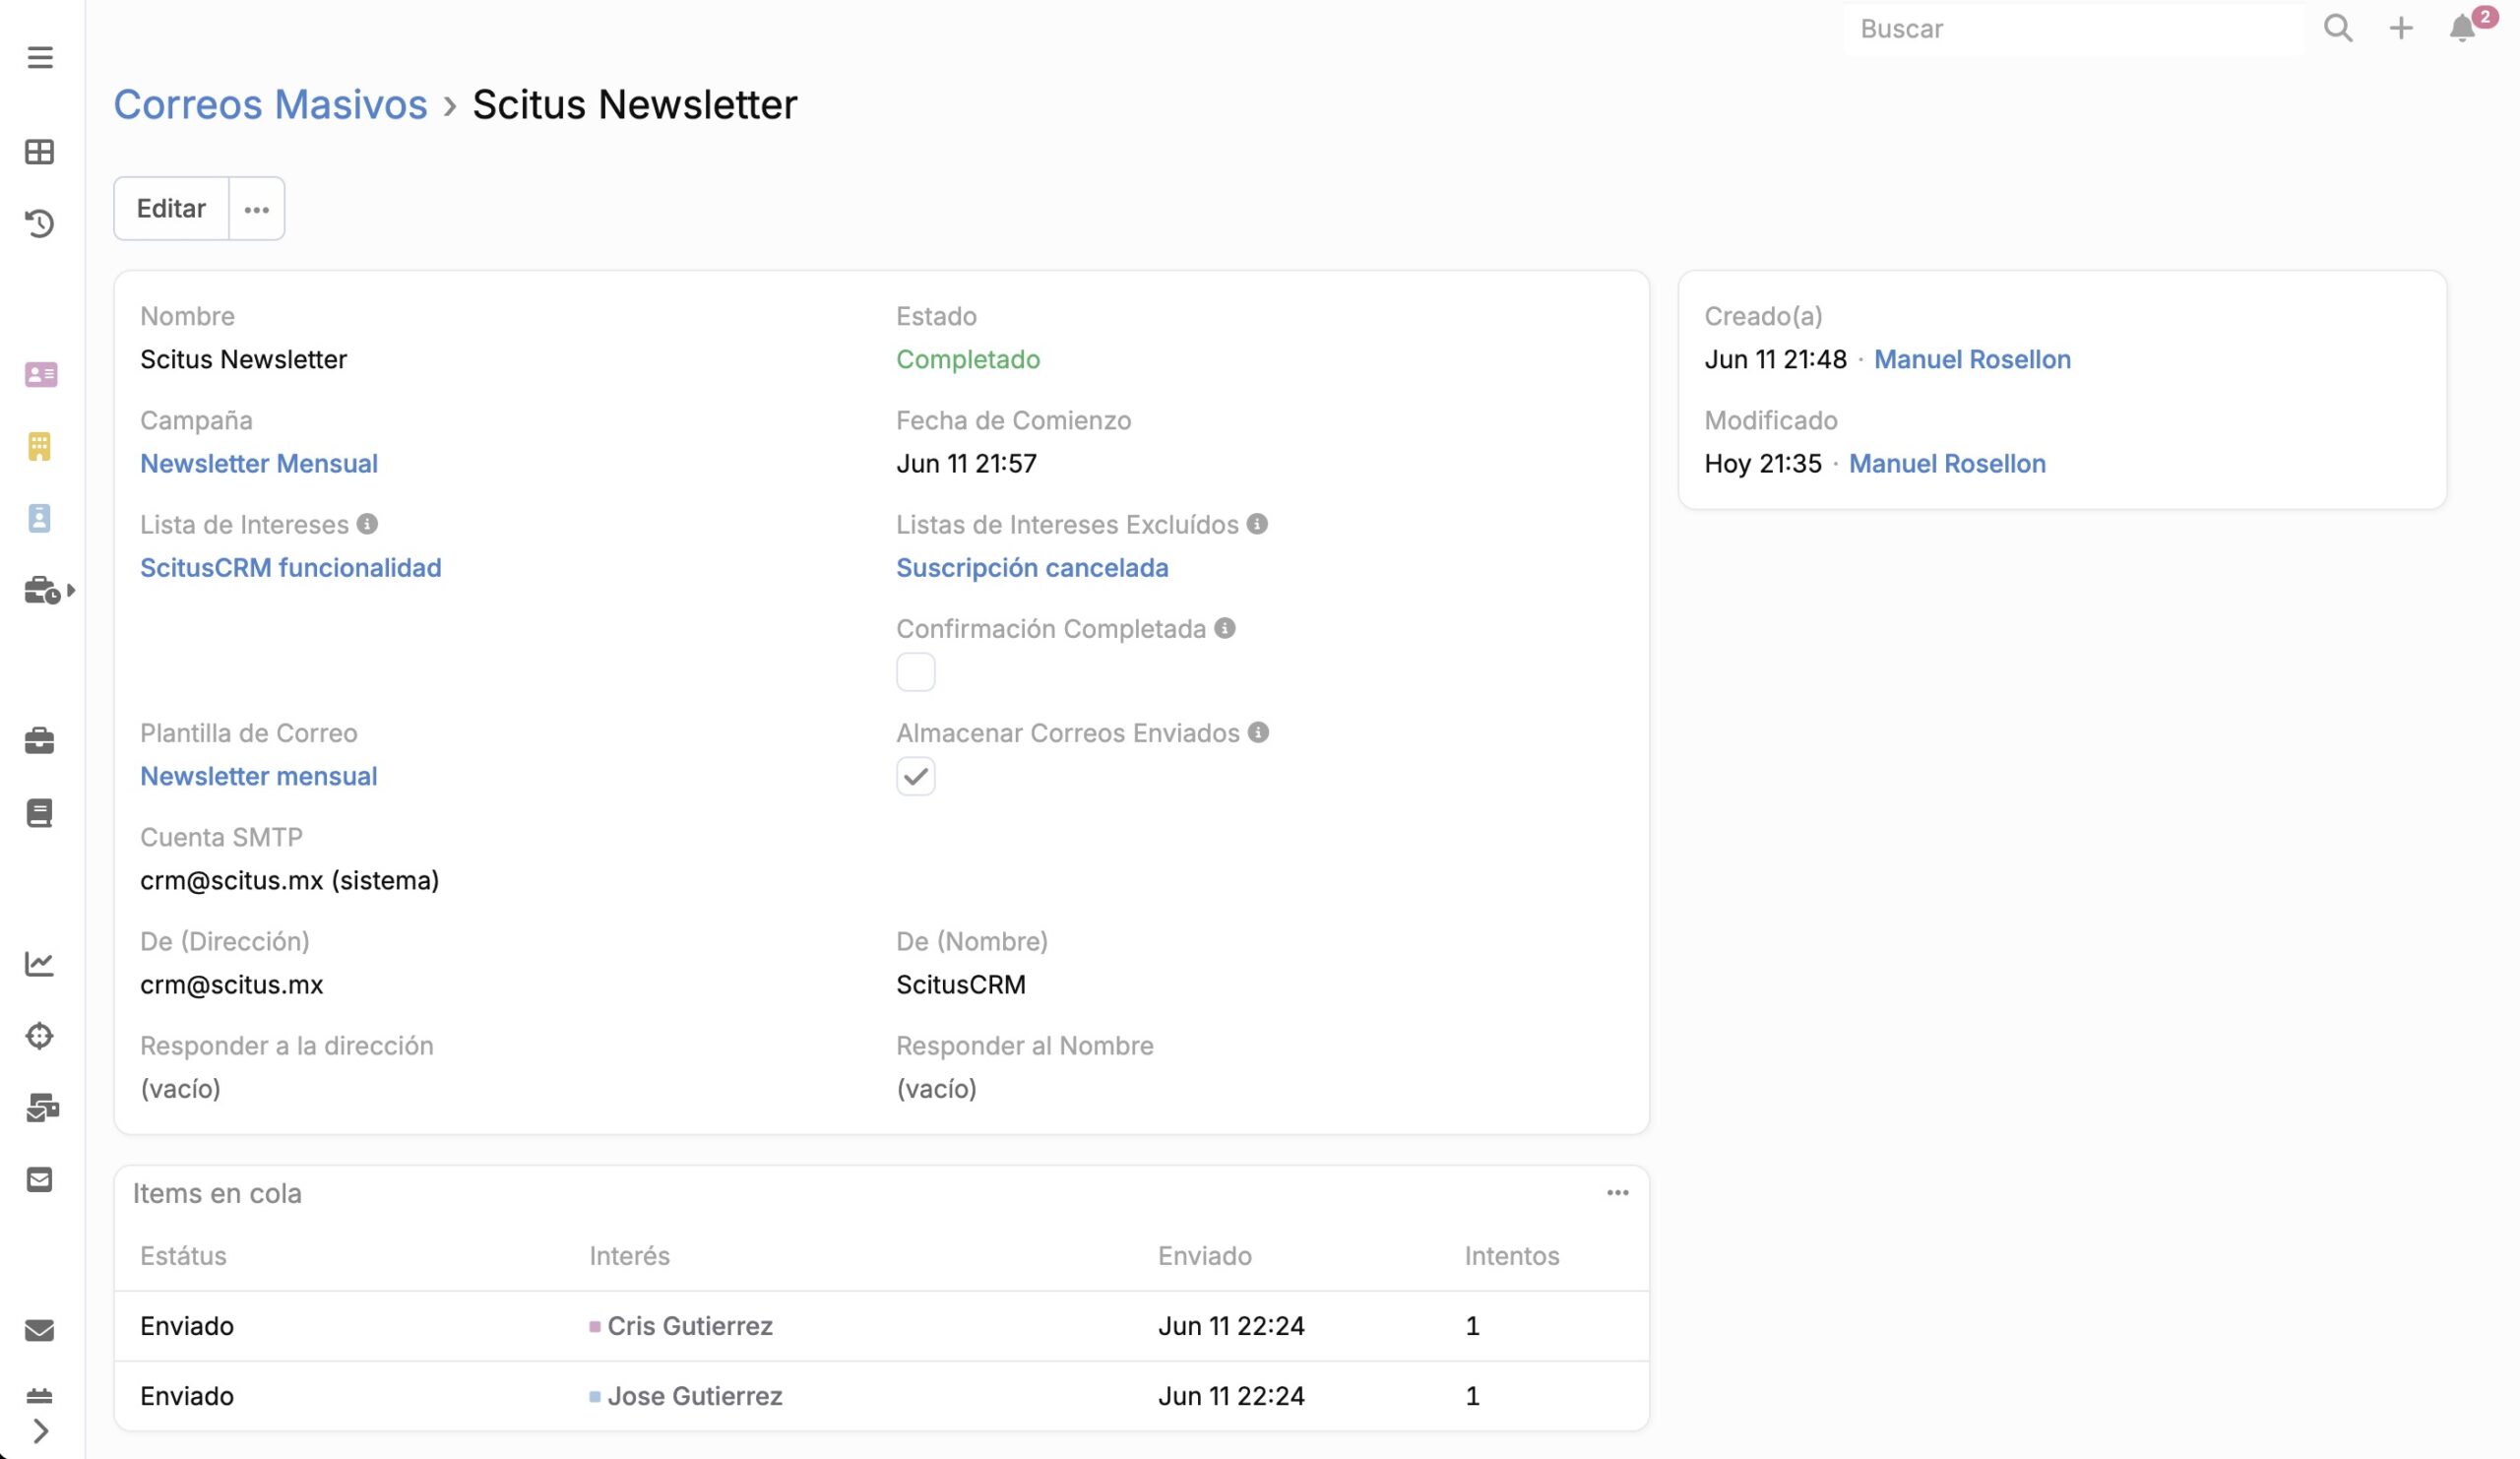This screenshot has height=1459, width=2520.
Task: Open the line chart reports icon
Action: (40, 964)
